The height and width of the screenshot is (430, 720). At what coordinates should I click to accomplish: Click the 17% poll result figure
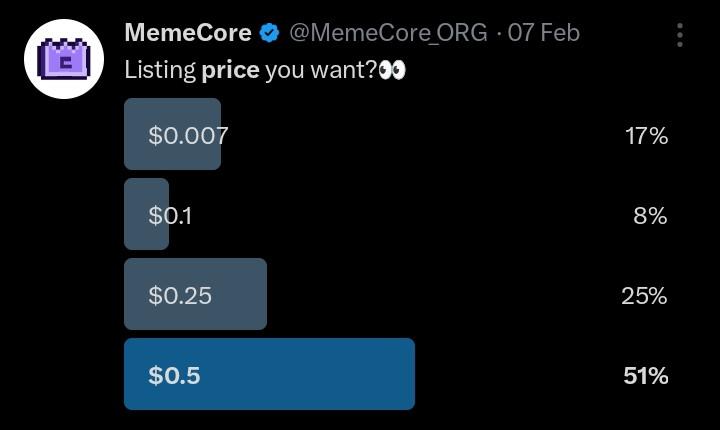coord(646,135)
